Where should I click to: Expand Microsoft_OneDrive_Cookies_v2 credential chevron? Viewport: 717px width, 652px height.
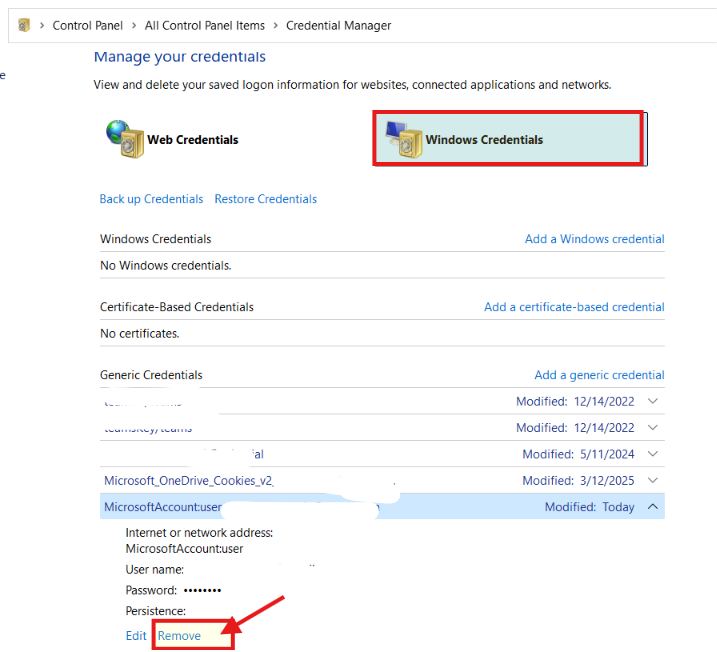click(x=653, y=480)
